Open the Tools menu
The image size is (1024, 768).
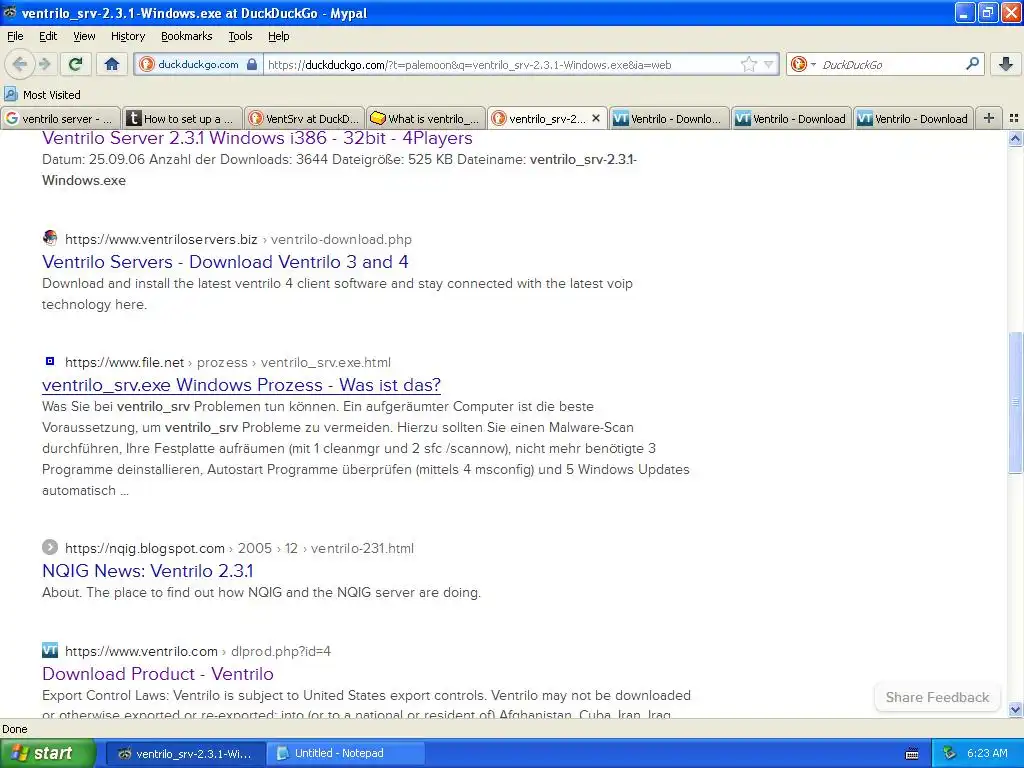click(240, 36)
